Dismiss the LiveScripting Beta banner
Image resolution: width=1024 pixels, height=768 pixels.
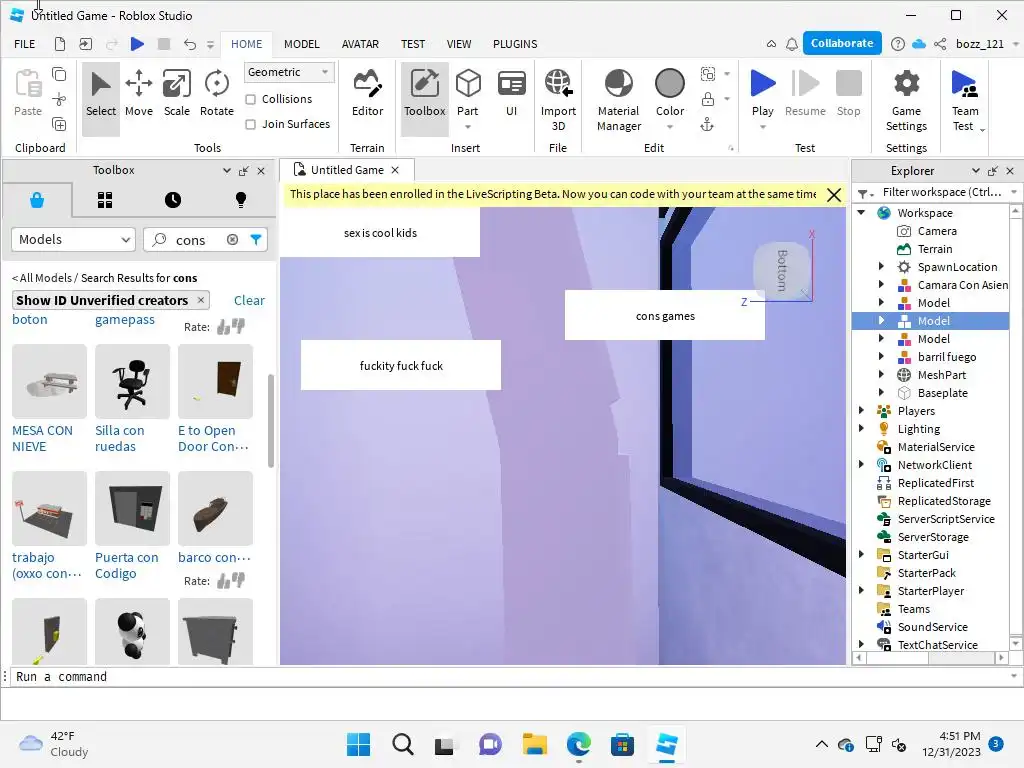click(833, 195)
